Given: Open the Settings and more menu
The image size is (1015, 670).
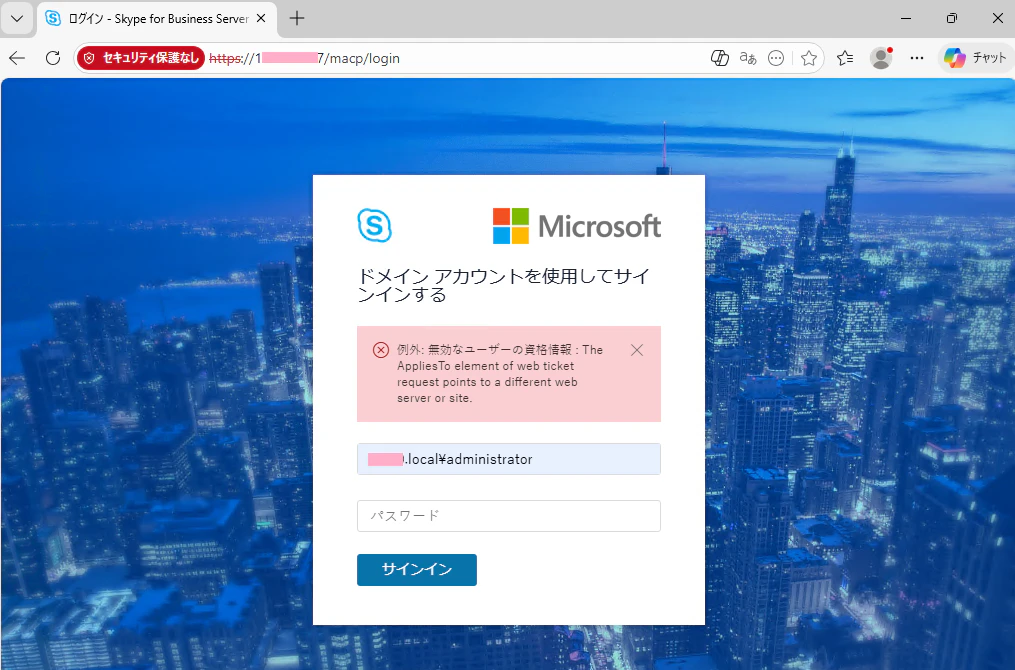Looking at the screenshot, I should click(917, 58).
